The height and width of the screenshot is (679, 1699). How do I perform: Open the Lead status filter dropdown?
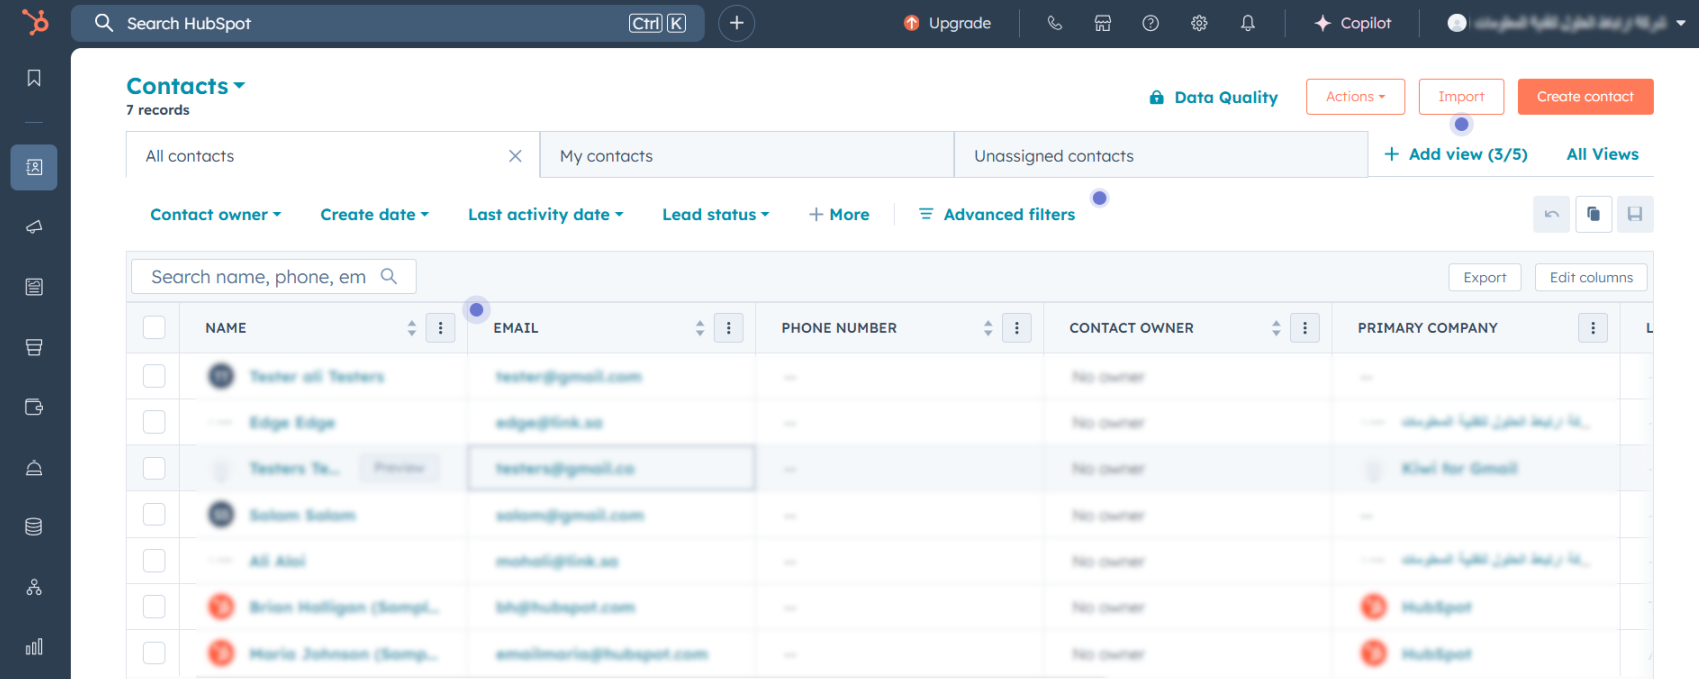tap(715, 214)
